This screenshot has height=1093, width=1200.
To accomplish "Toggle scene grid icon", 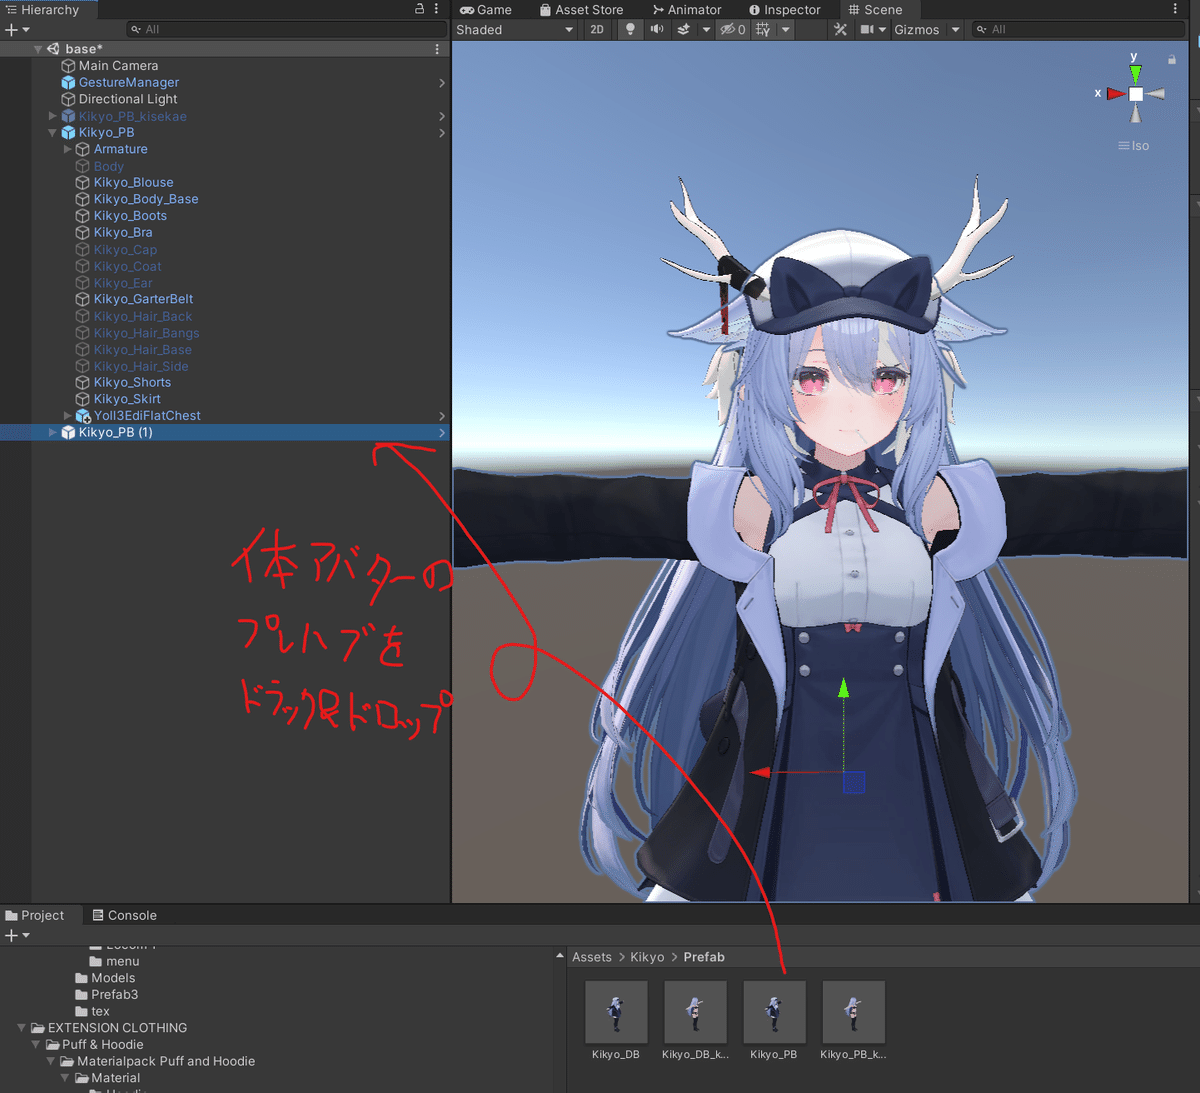I will coord(763,29).
